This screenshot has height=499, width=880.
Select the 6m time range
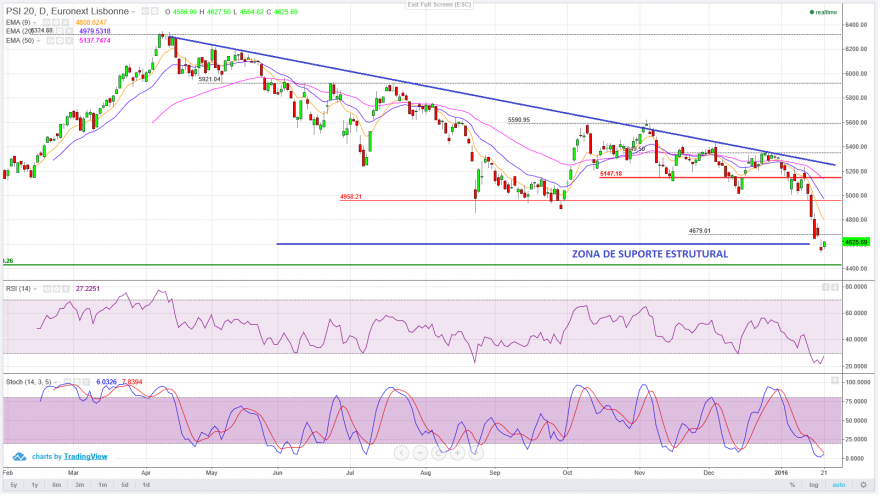tap(57, 485)
